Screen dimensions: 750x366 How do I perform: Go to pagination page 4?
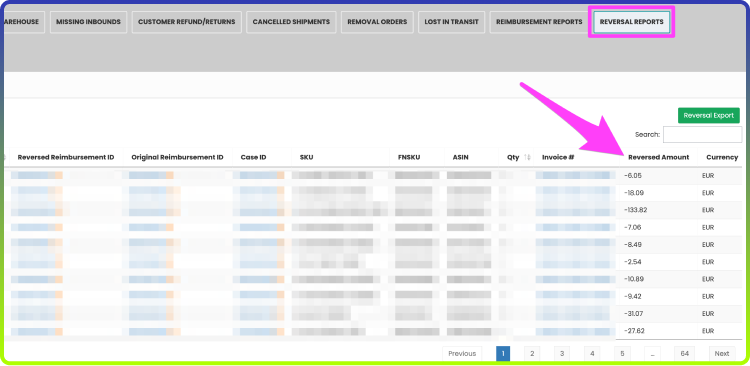point(592,354)
